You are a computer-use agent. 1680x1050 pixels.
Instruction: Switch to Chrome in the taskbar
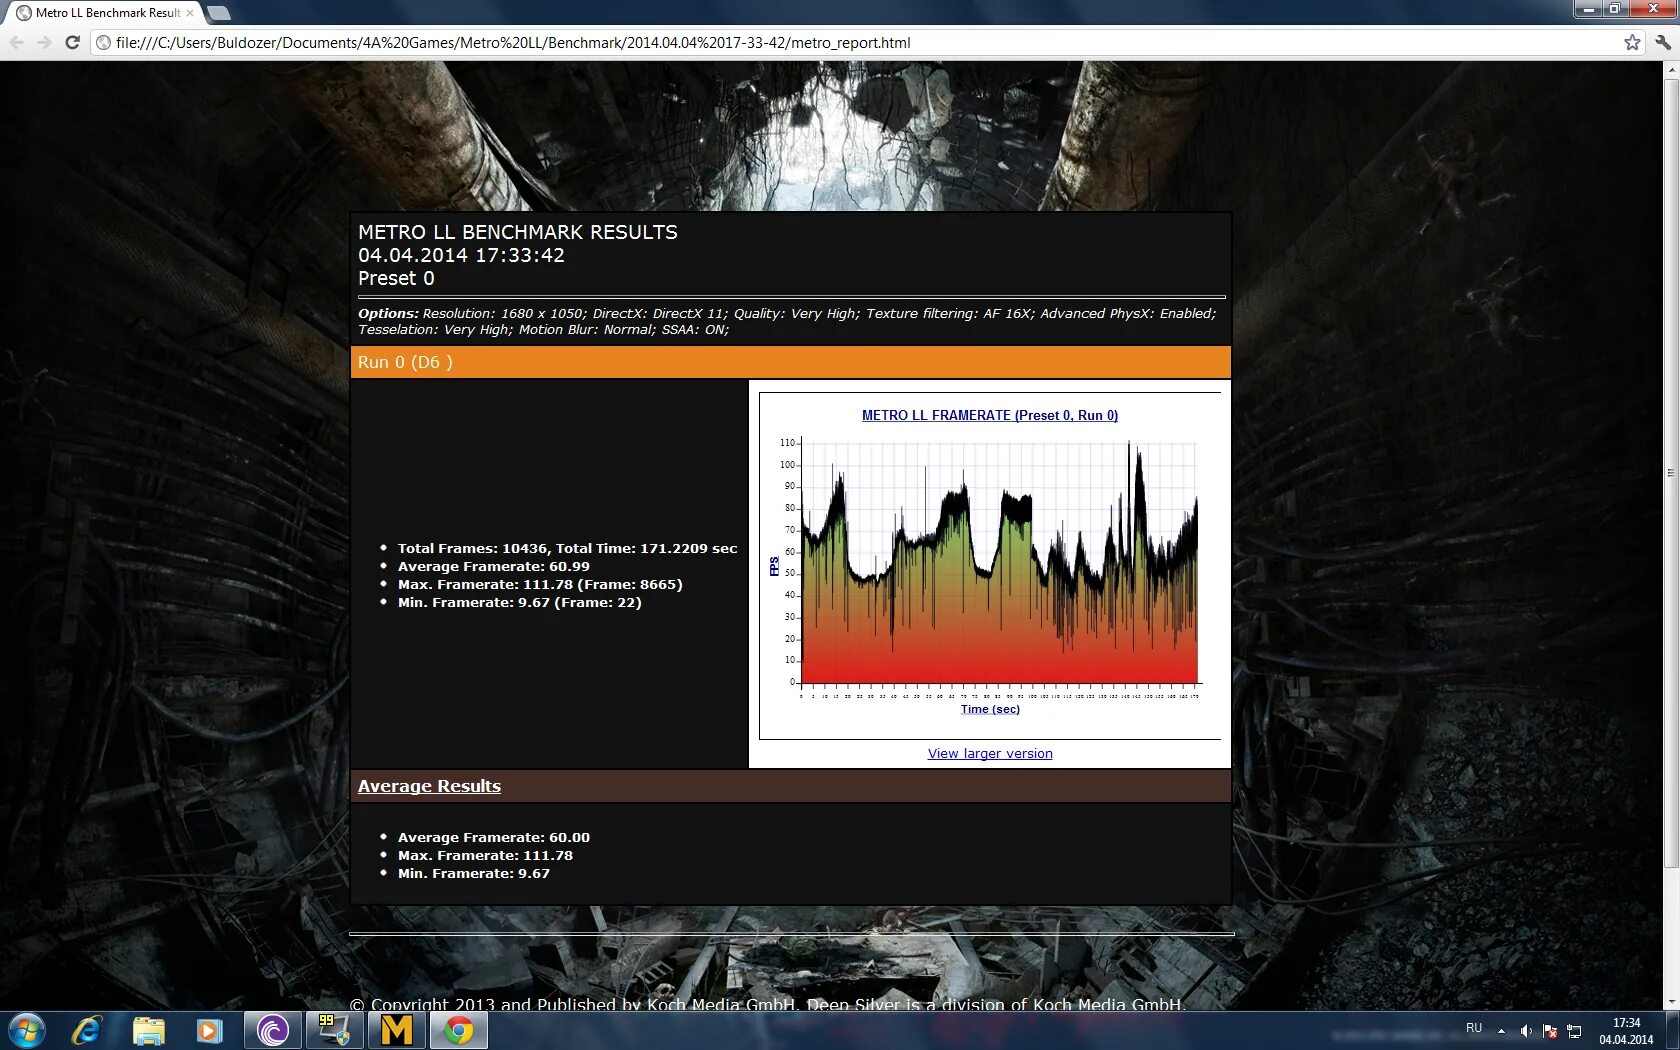pos(459,1030)
